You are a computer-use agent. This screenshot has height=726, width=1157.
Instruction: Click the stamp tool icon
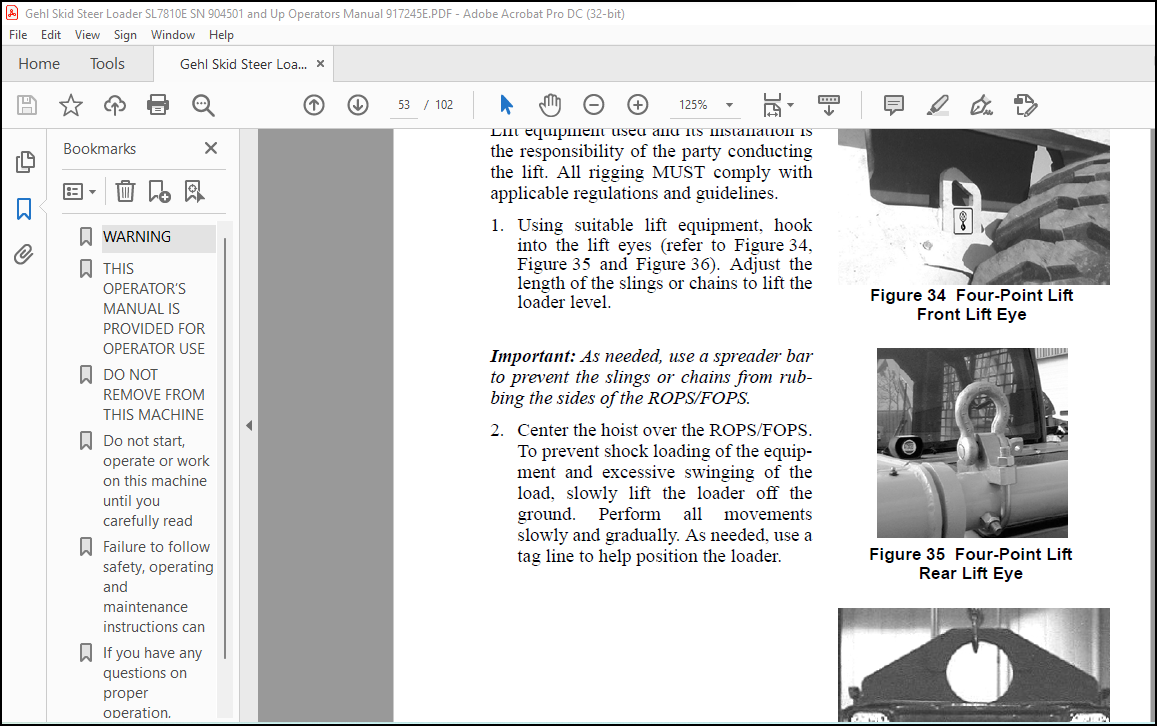(1026, 105)
